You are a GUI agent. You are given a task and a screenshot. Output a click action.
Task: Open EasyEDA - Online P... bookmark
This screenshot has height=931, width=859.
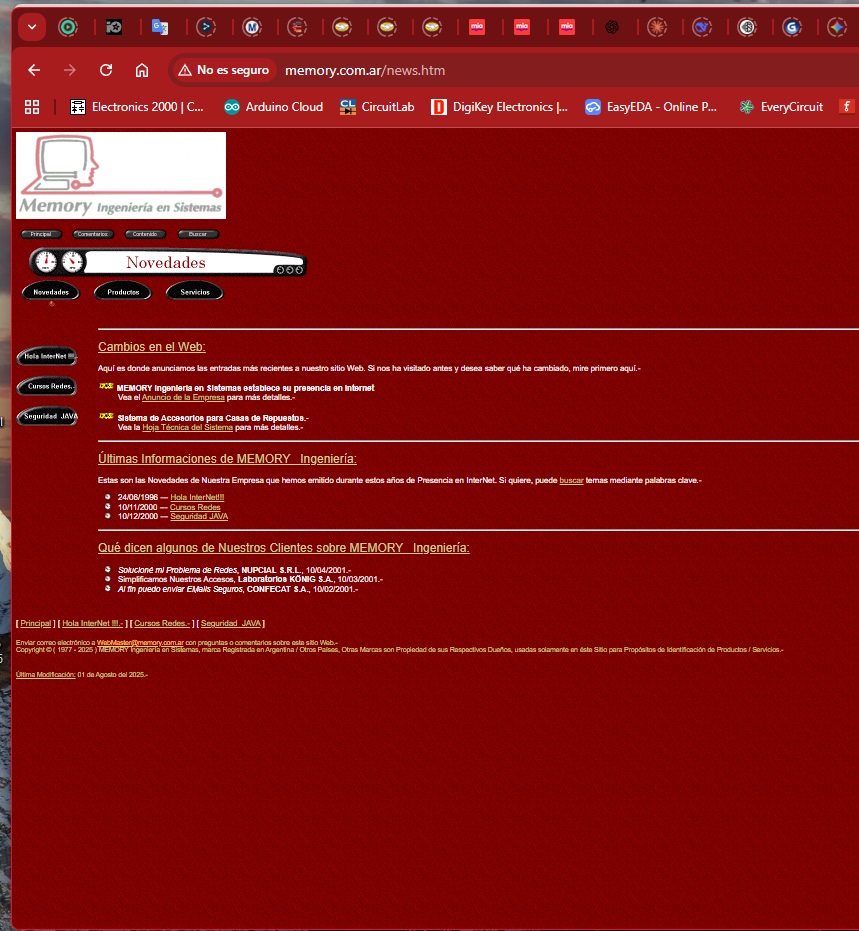point(593,106)
